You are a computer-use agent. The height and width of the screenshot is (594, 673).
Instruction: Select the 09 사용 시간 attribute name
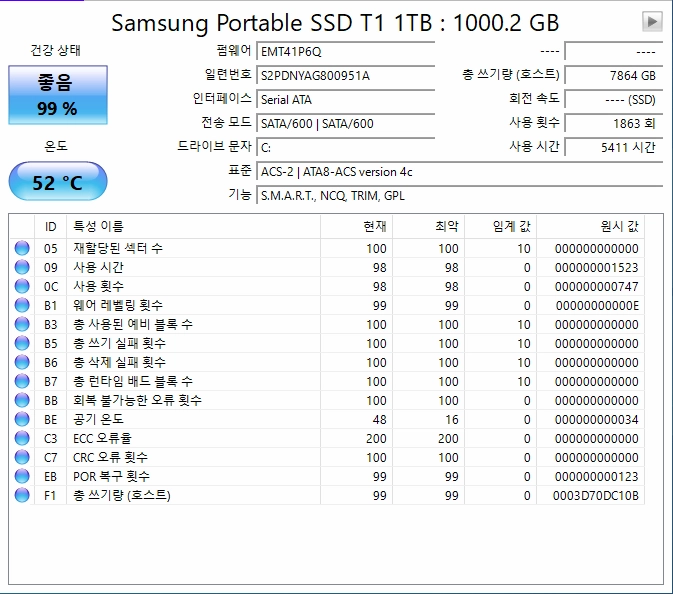click(x=98, y=267)
